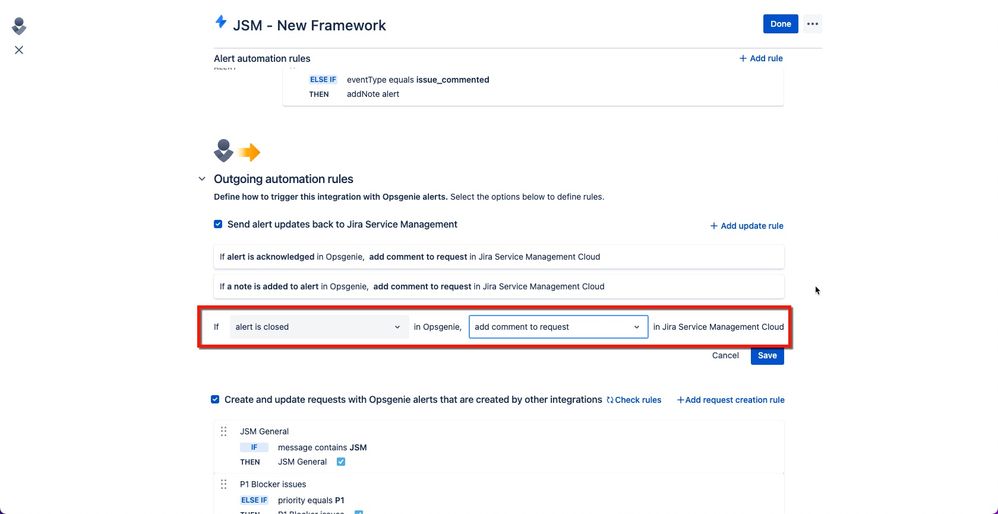This screenshot has width=998, height=514.
Task: Open the 'add comment to request' dropdown
Action: [558, 327]
